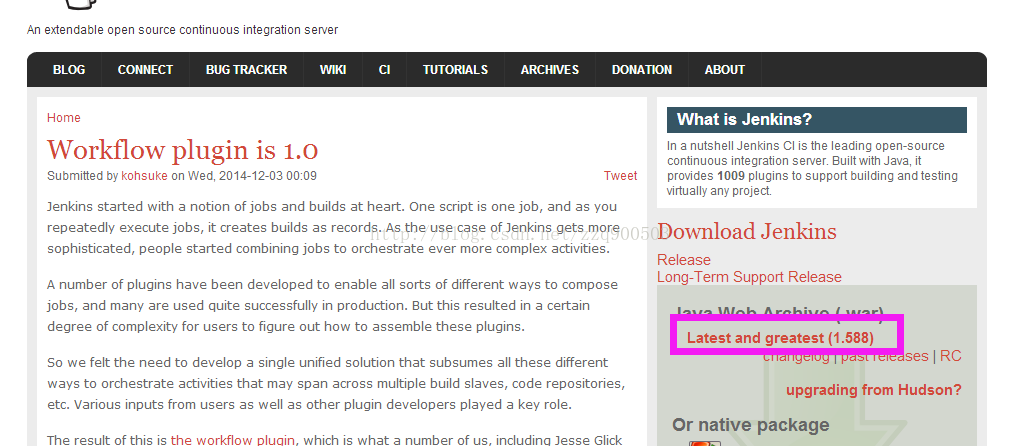Go to the DONATION page

pos(641,70)
